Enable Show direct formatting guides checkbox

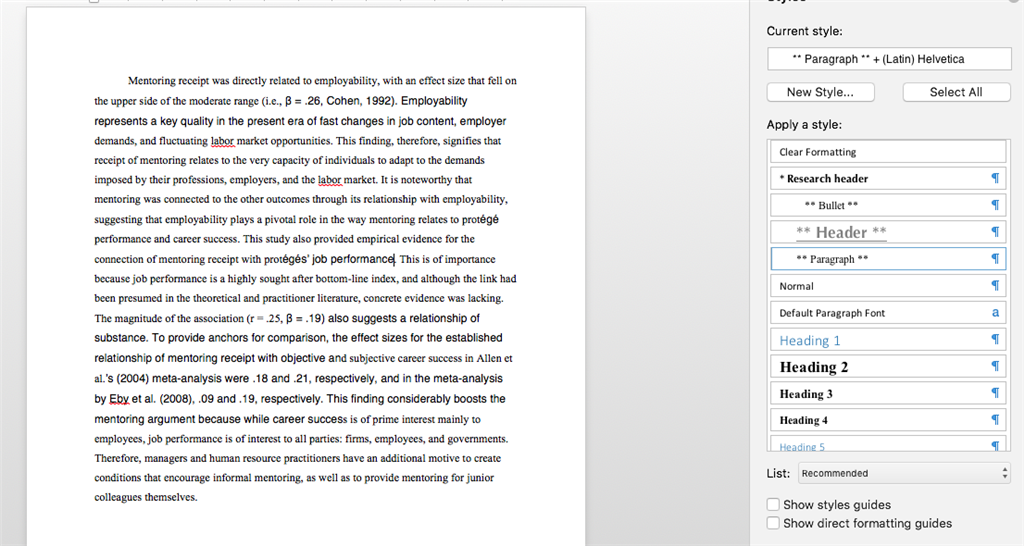pos(773,522)
